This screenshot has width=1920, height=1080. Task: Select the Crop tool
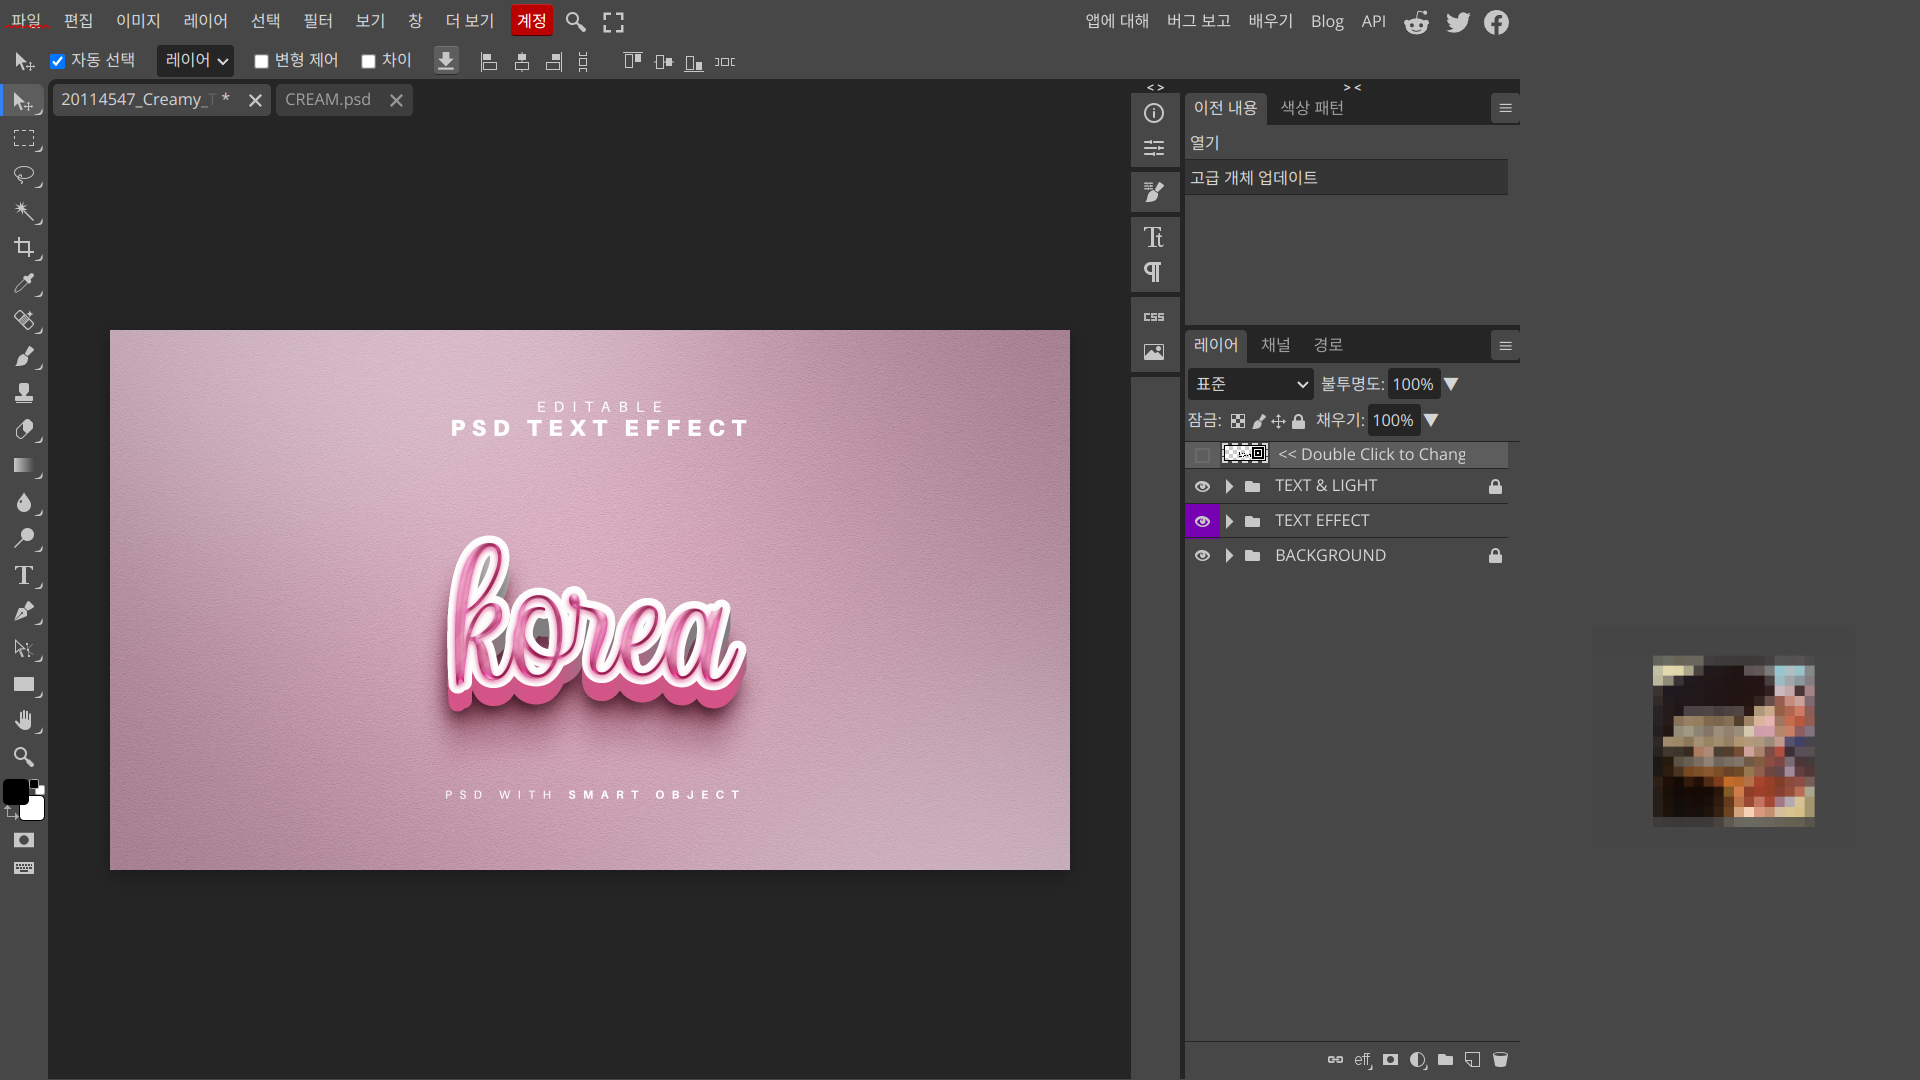[24, 247]
